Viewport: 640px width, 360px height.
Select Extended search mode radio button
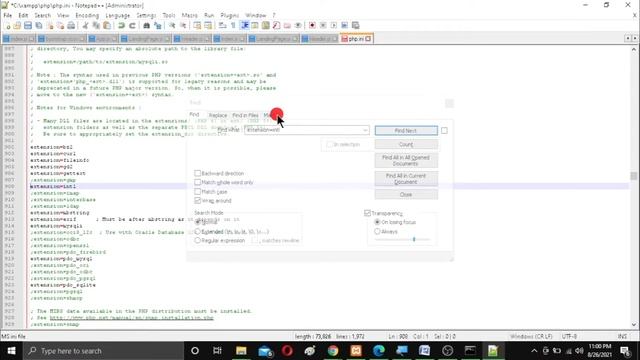pos(198,231)
